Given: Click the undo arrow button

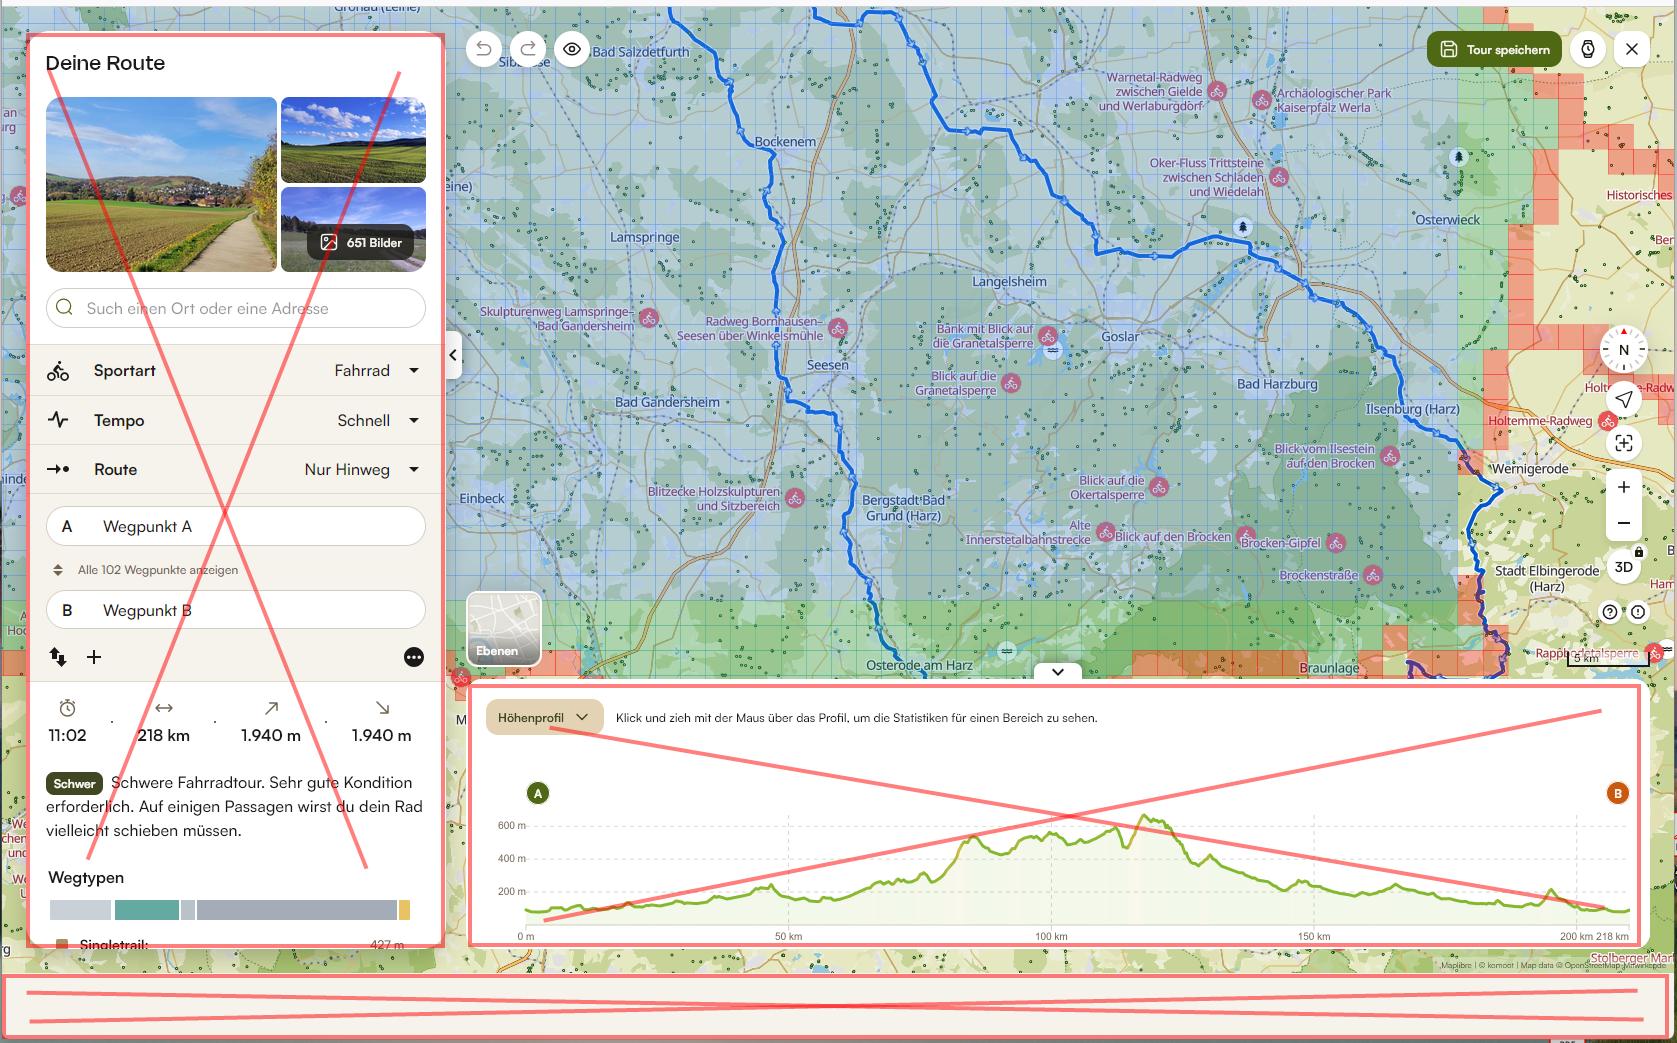Looking at the screenshot, I should click(x=484, y=49).
